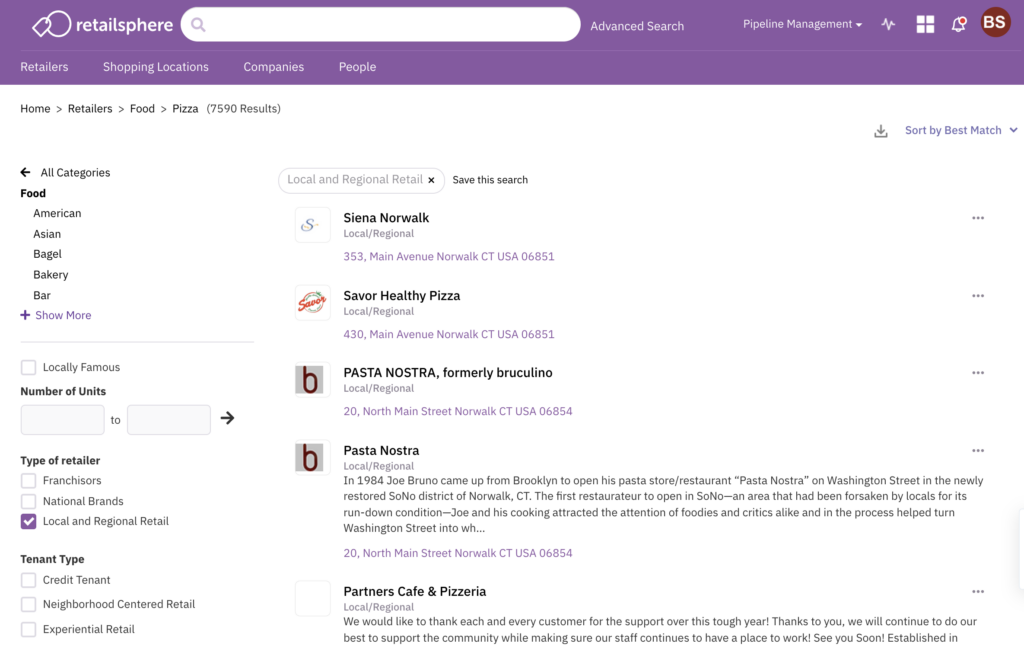Open address 430, Main Avenue Norwalk
The height and width of the screenshot is (646, 1024).
449,334
